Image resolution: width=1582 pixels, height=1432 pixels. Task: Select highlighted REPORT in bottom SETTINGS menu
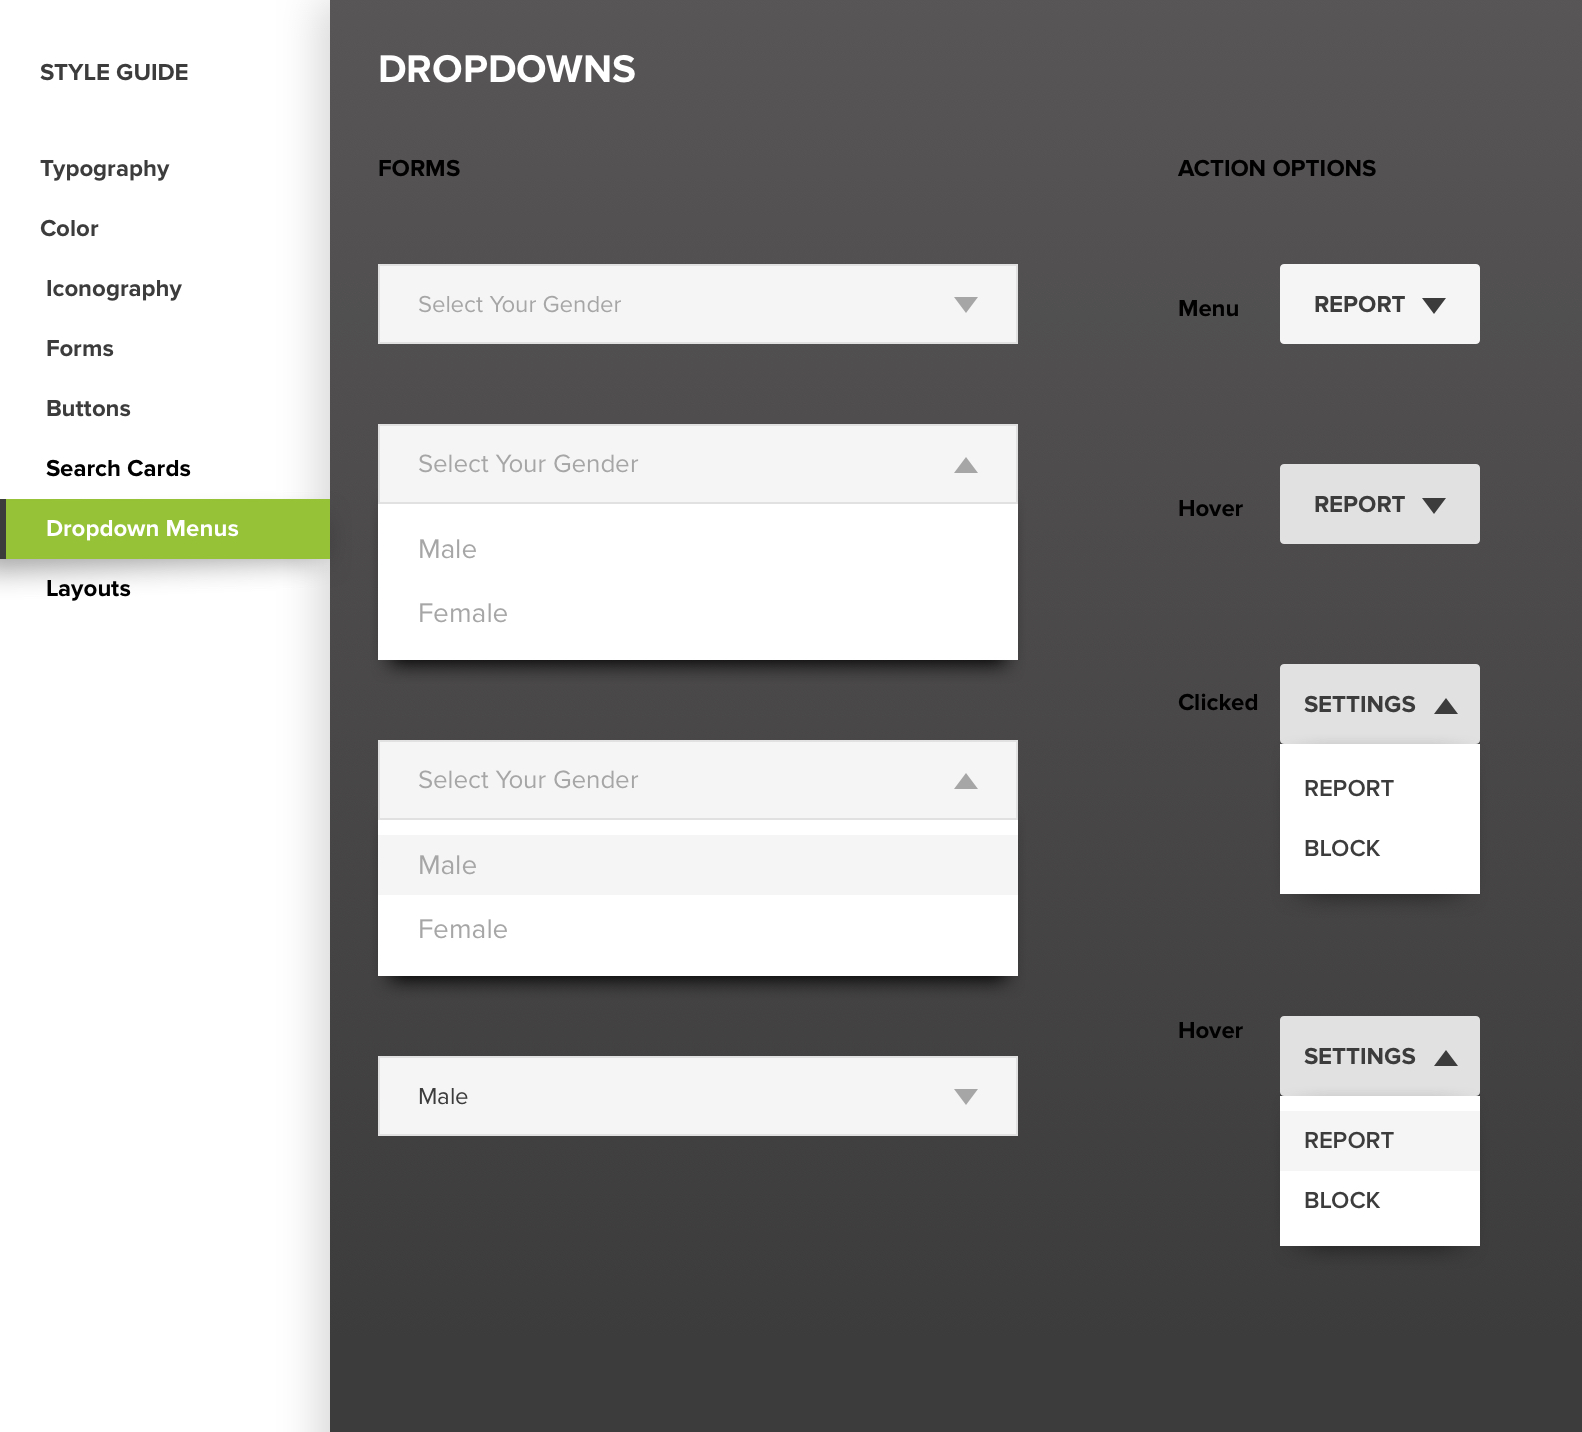tap(1380, 1141)
